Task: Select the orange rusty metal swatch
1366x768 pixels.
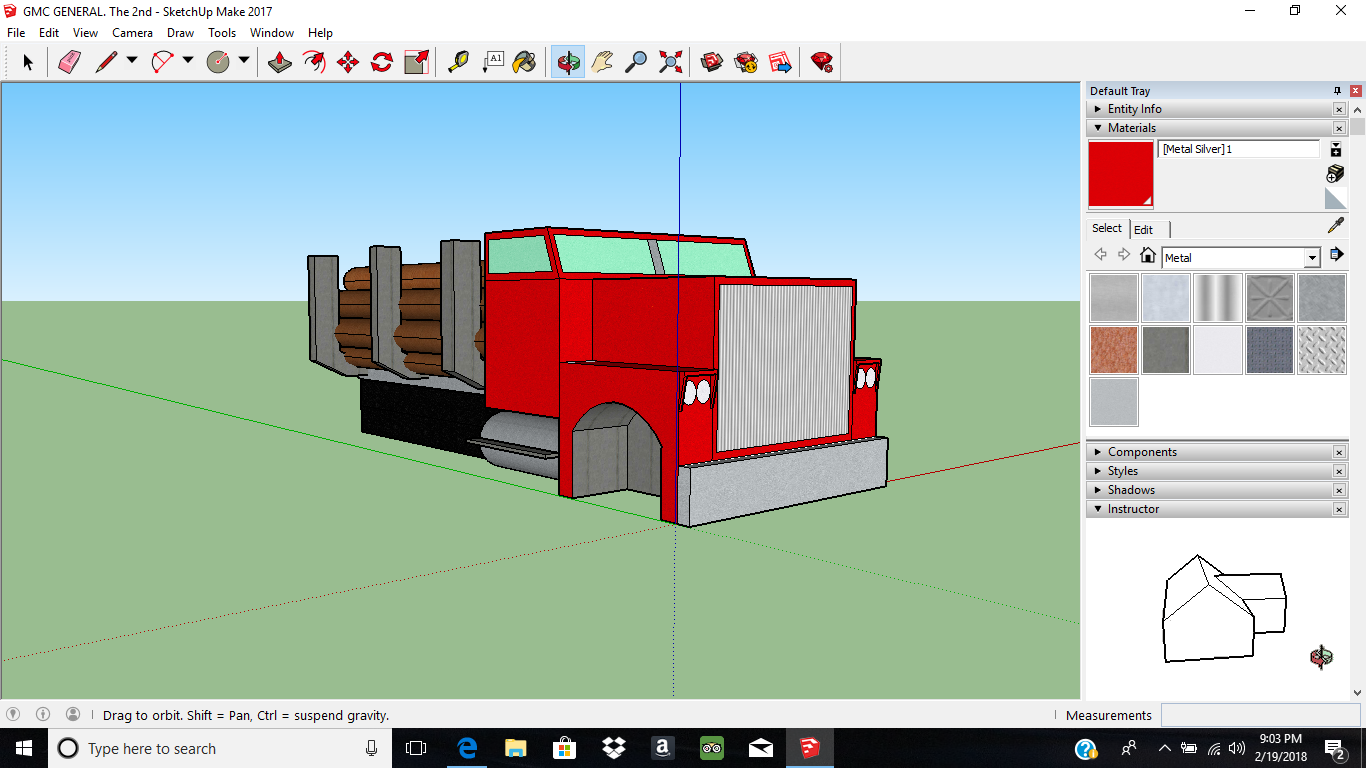Action: [x=1114, y=350]
